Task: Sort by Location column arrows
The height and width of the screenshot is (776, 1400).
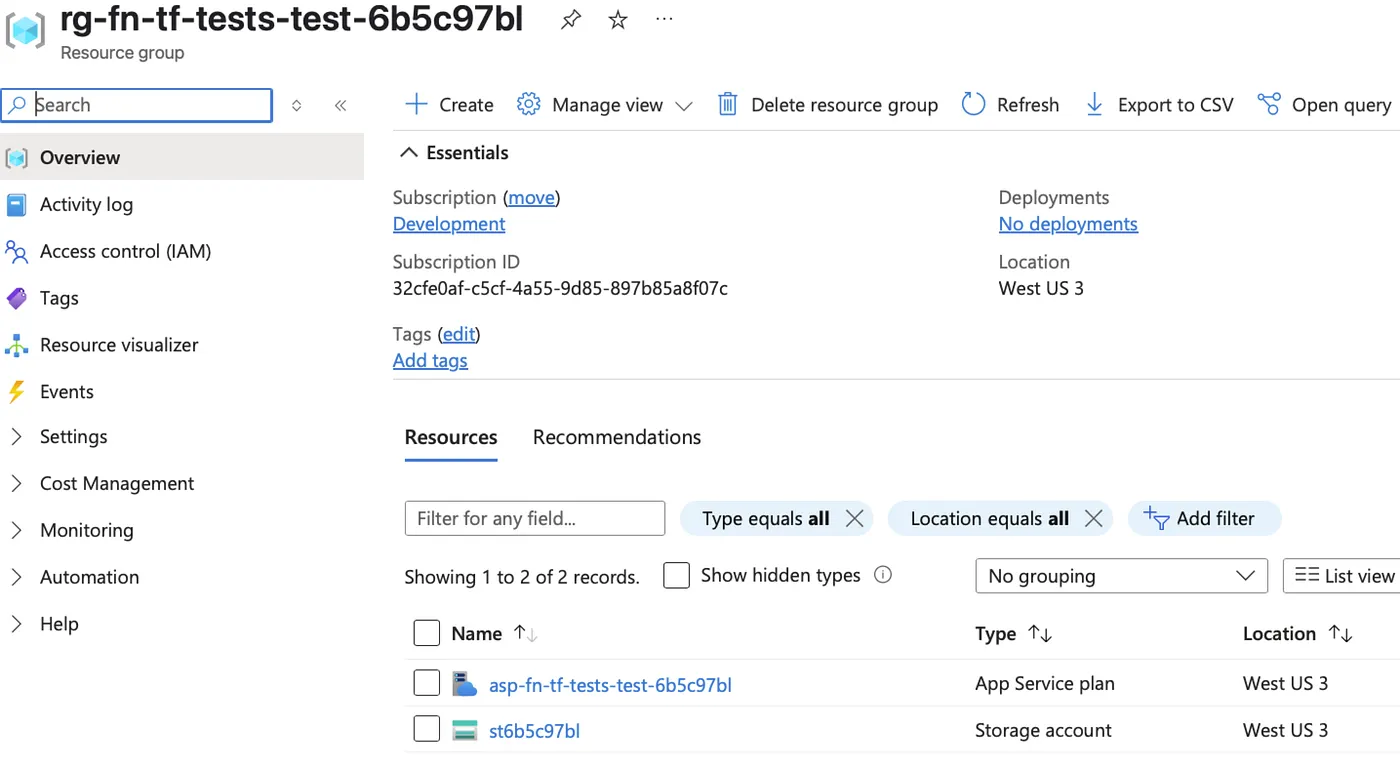Action: [x=1340, y=633]
